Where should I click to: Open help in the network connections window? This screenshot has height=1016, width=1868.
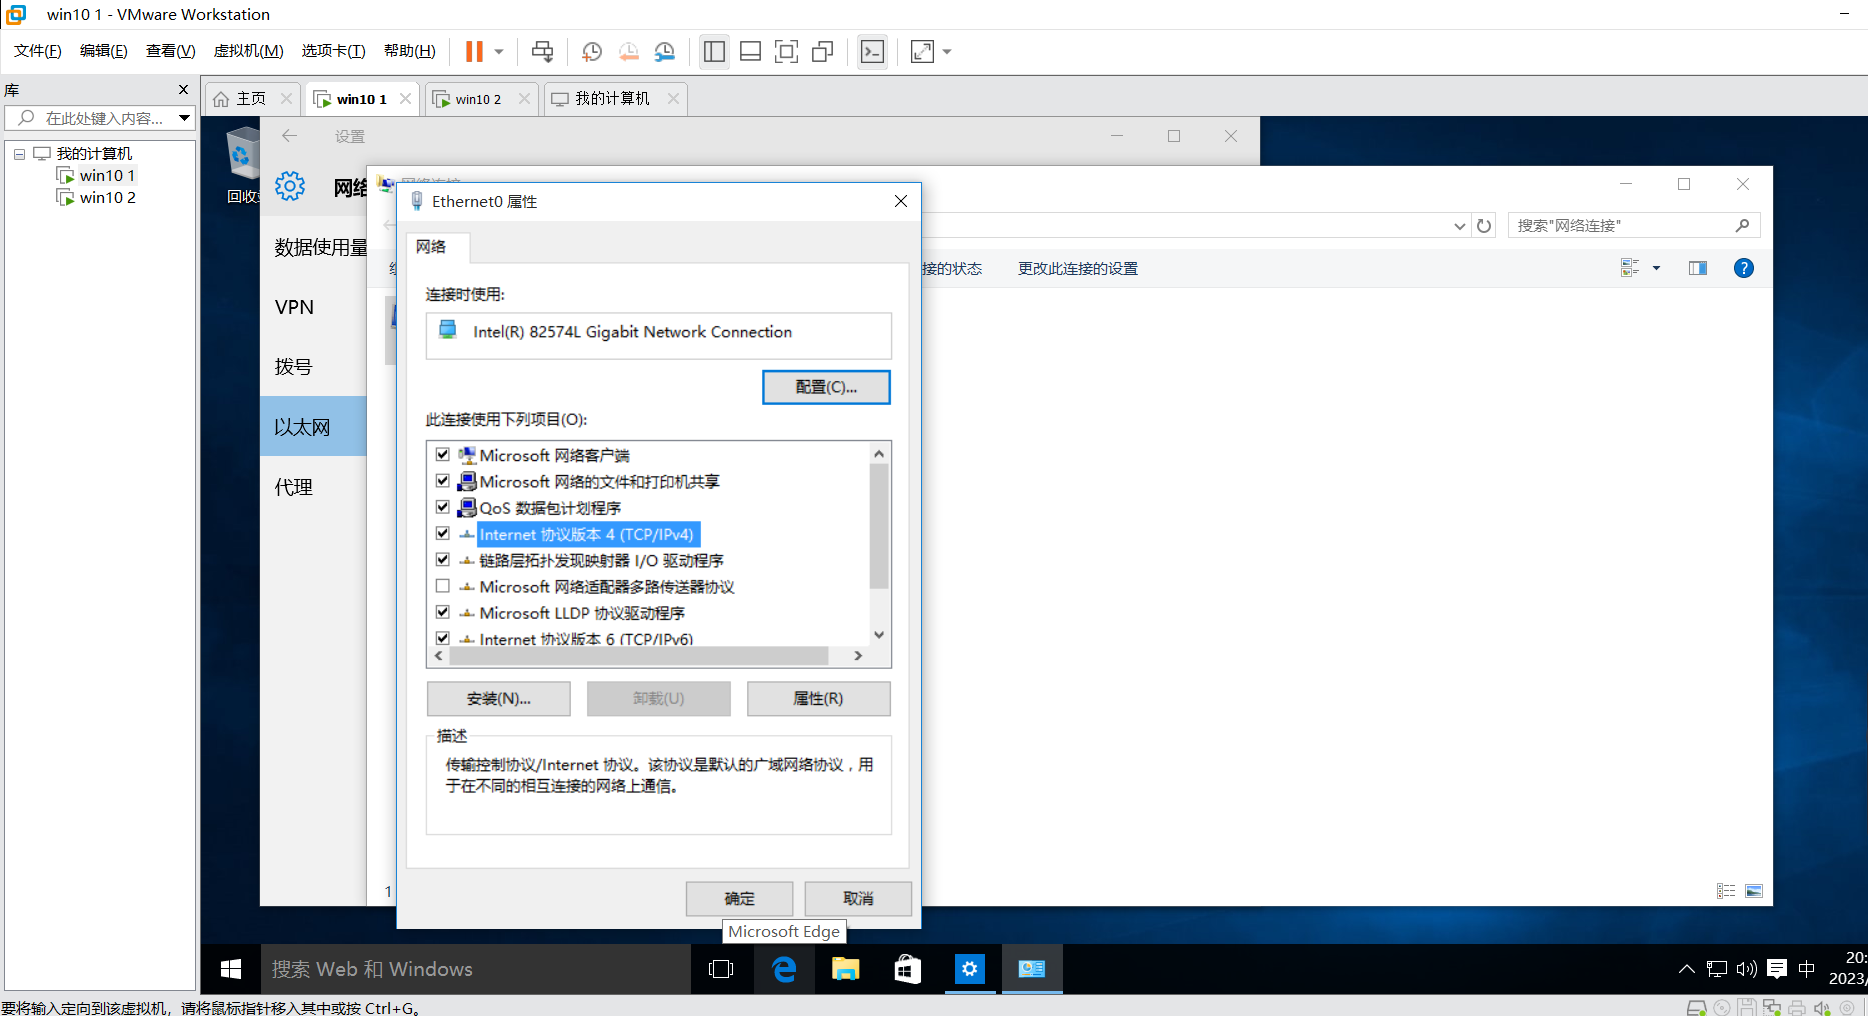pyautogui.click(x=1744, y=268)
